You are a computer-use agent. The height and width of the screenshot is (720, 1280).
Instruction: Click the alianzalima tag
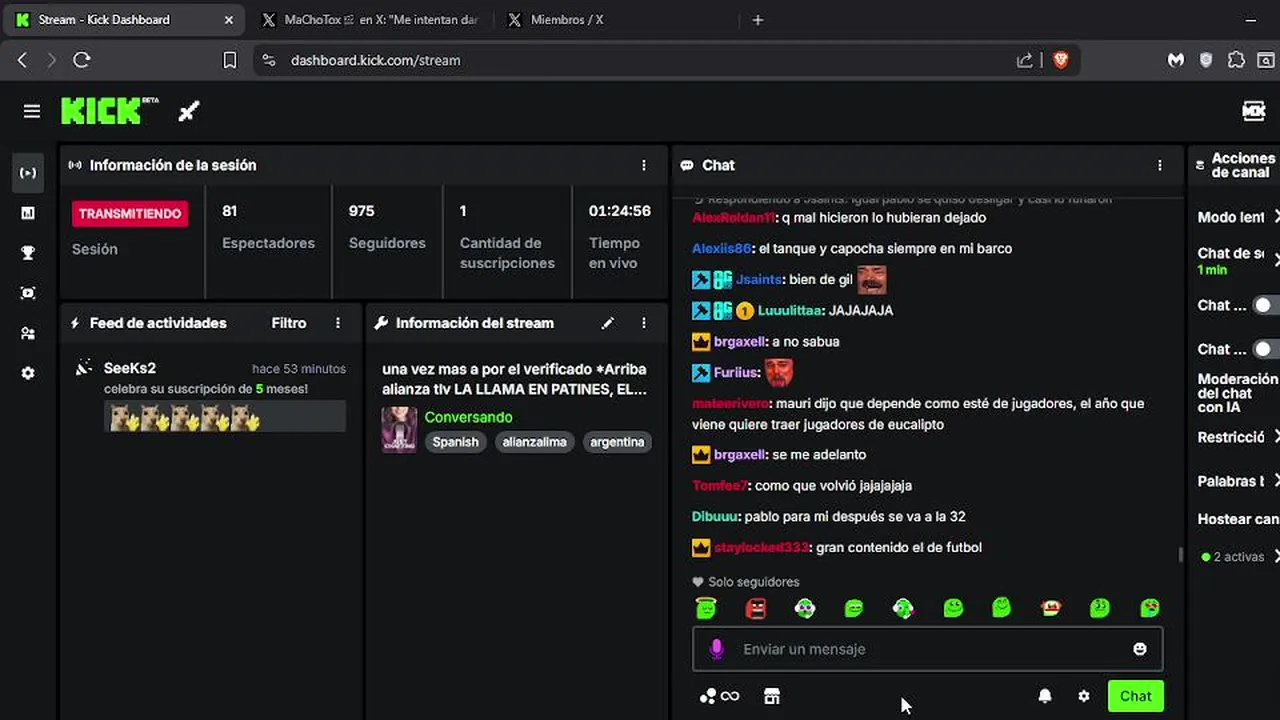(534, 442)
